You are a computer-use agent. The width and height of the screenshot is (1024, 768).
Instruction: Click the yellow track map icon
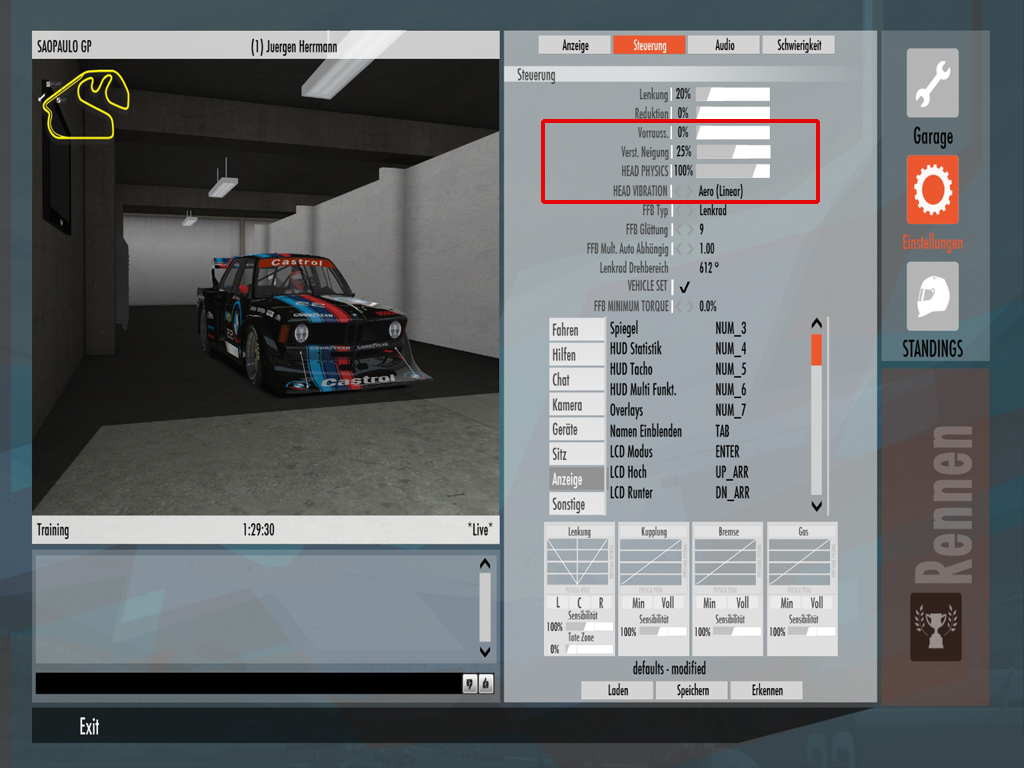85,103
